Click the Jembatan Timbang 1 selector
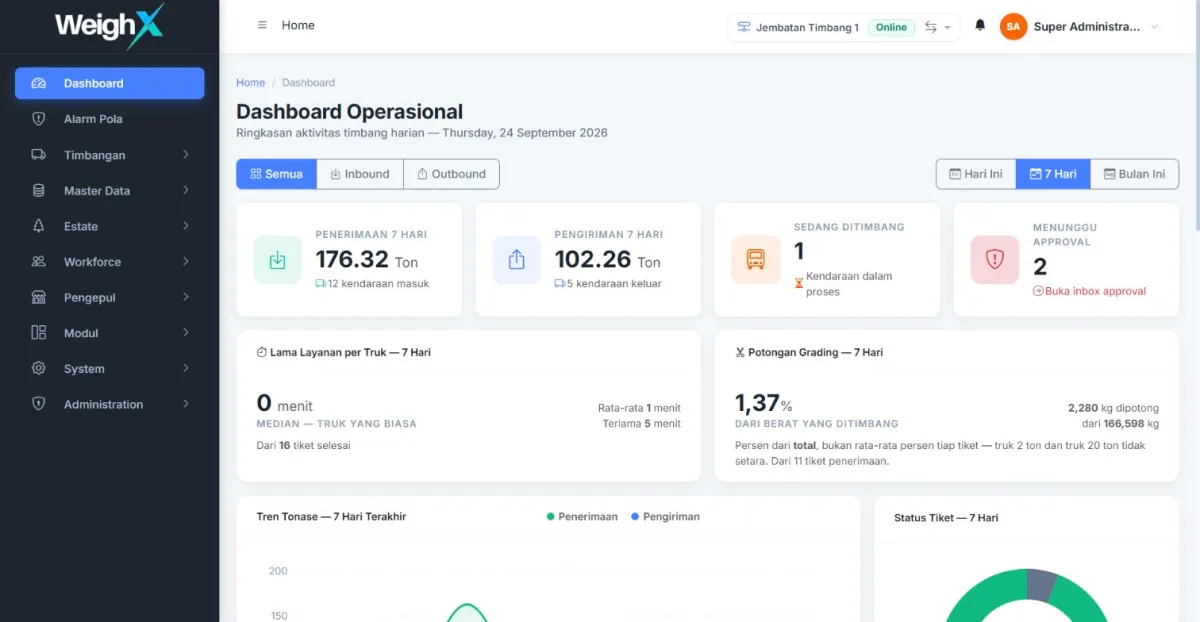Viewport: 1200px width, 622px height. click(843, 27)
